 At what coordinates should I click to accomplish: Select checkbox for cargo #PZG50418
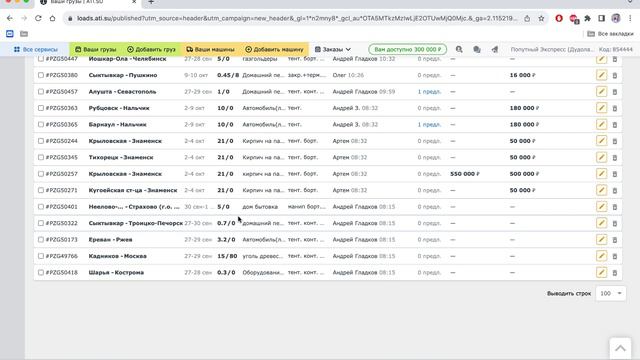[41, 272]
